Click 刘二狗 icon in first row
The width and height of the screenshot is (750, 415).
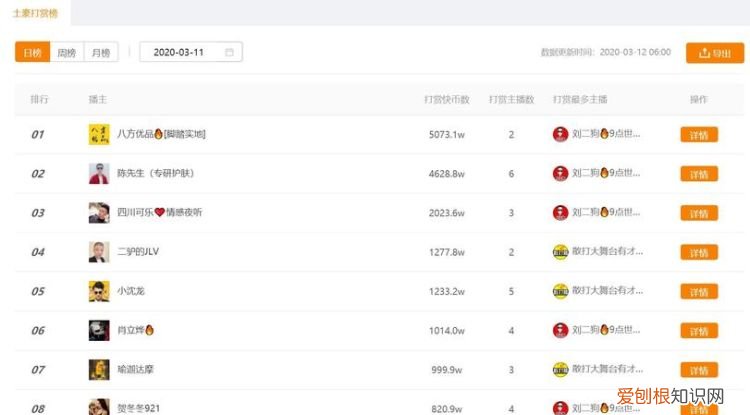560,134
